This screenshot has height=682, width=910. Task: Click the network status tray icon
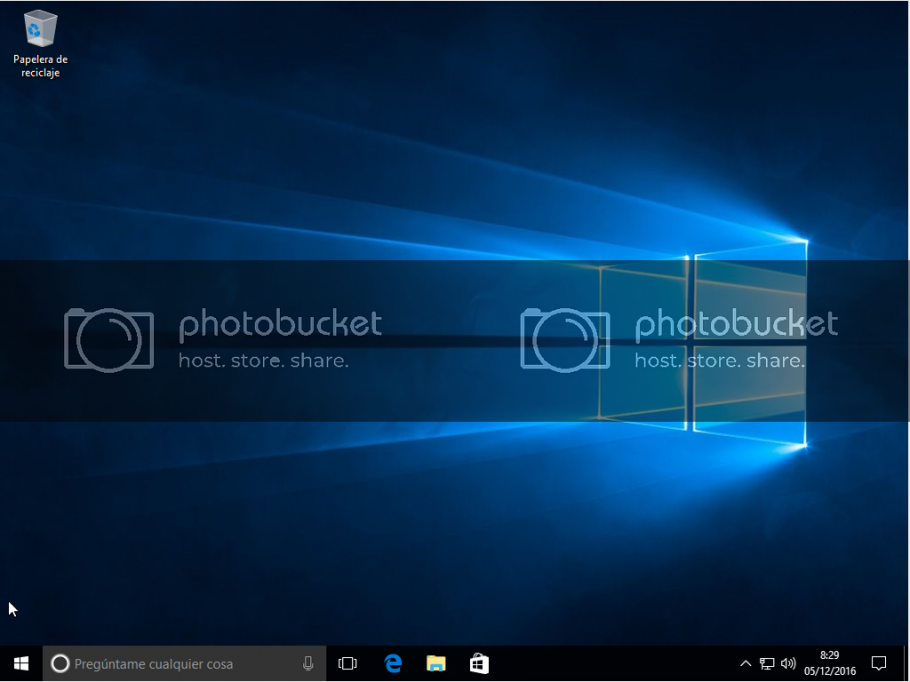767,663
